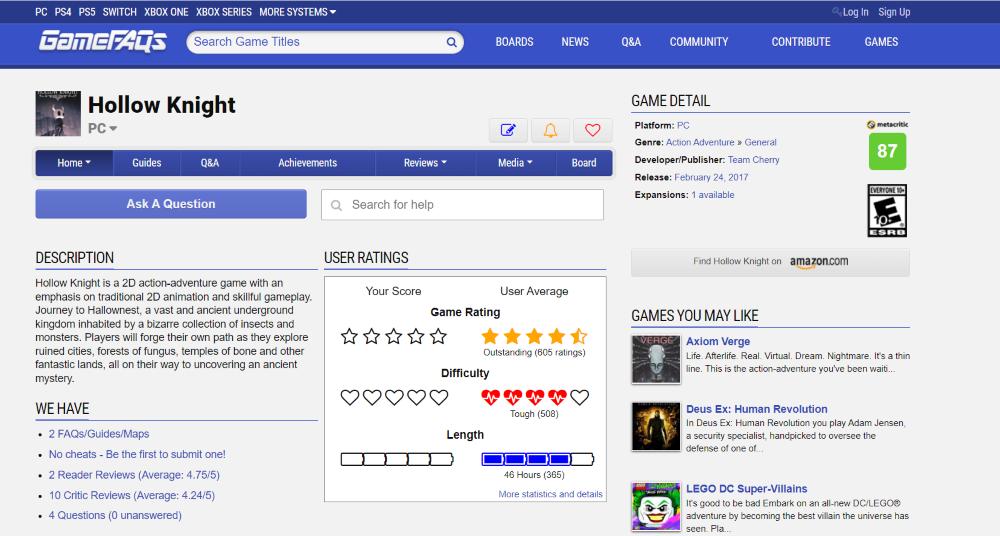
Task: Open the 2 Reader Reviews link
Action: [x=134, y=475]
